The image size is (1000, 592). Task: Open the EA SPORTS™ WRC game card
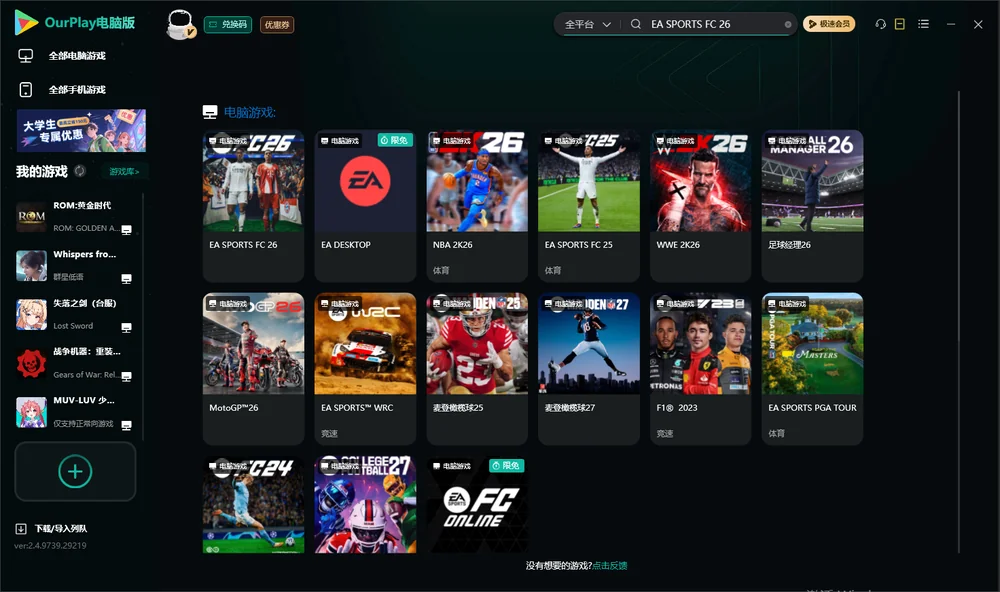[x=365, y=369]
